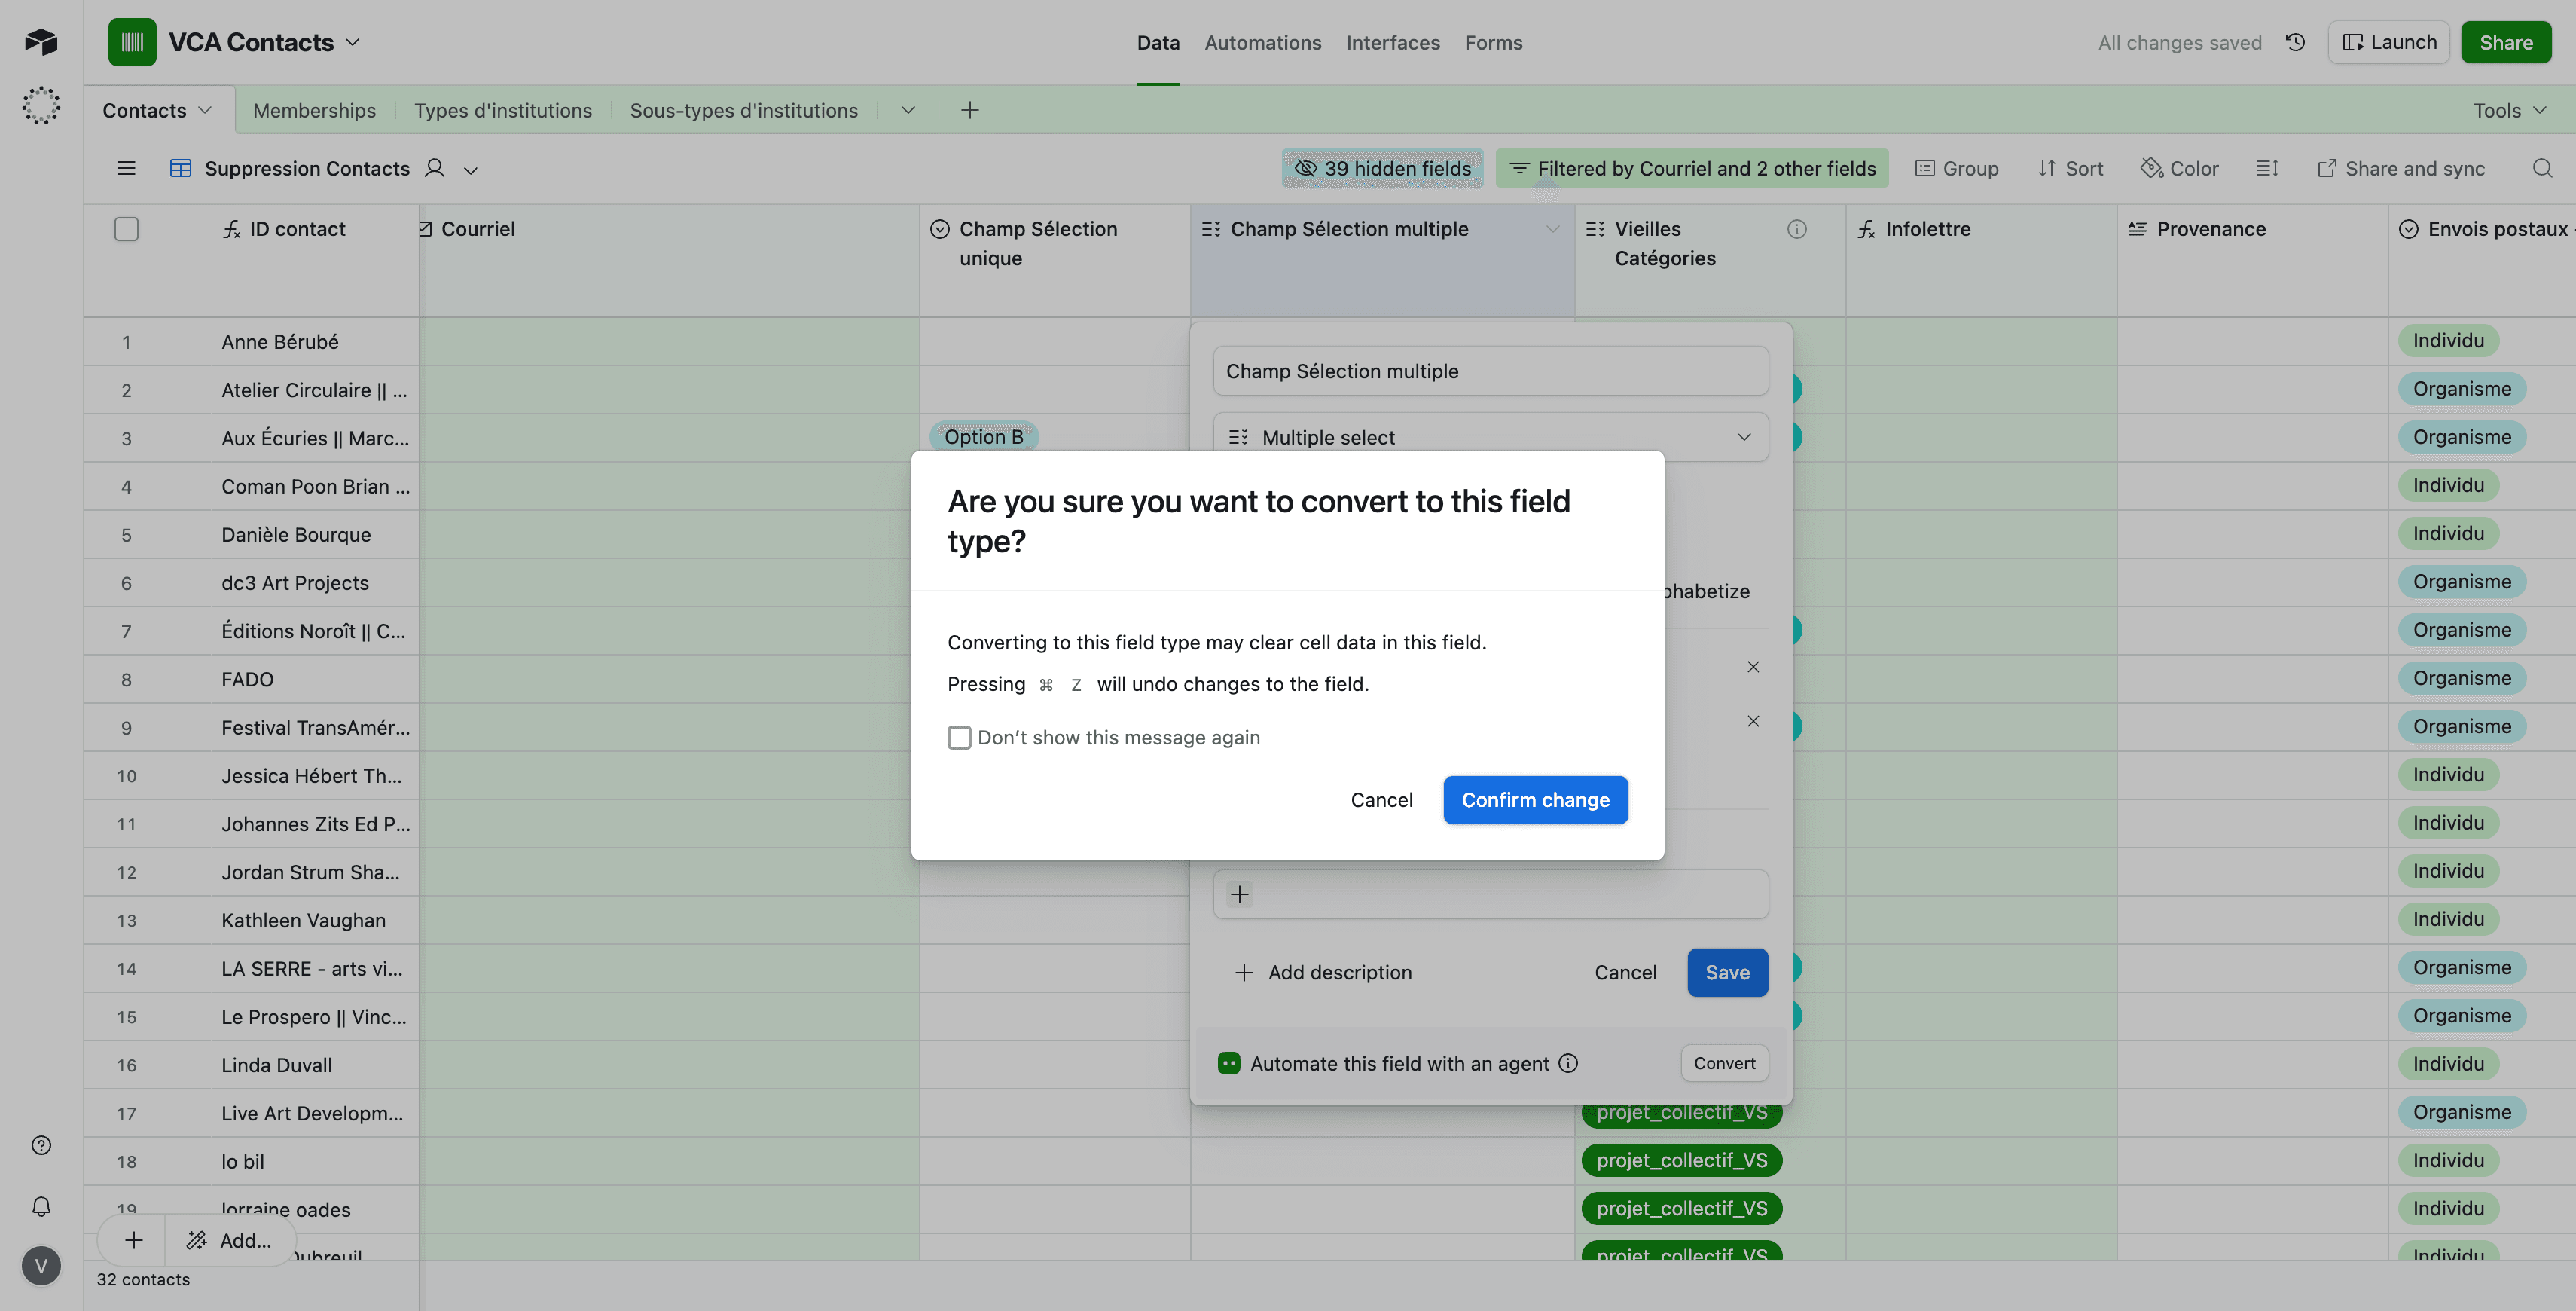Open the Sous-types d'institutions table tab
The height and width of the screenshot is (1311, 2576).
tap(743, 110)
